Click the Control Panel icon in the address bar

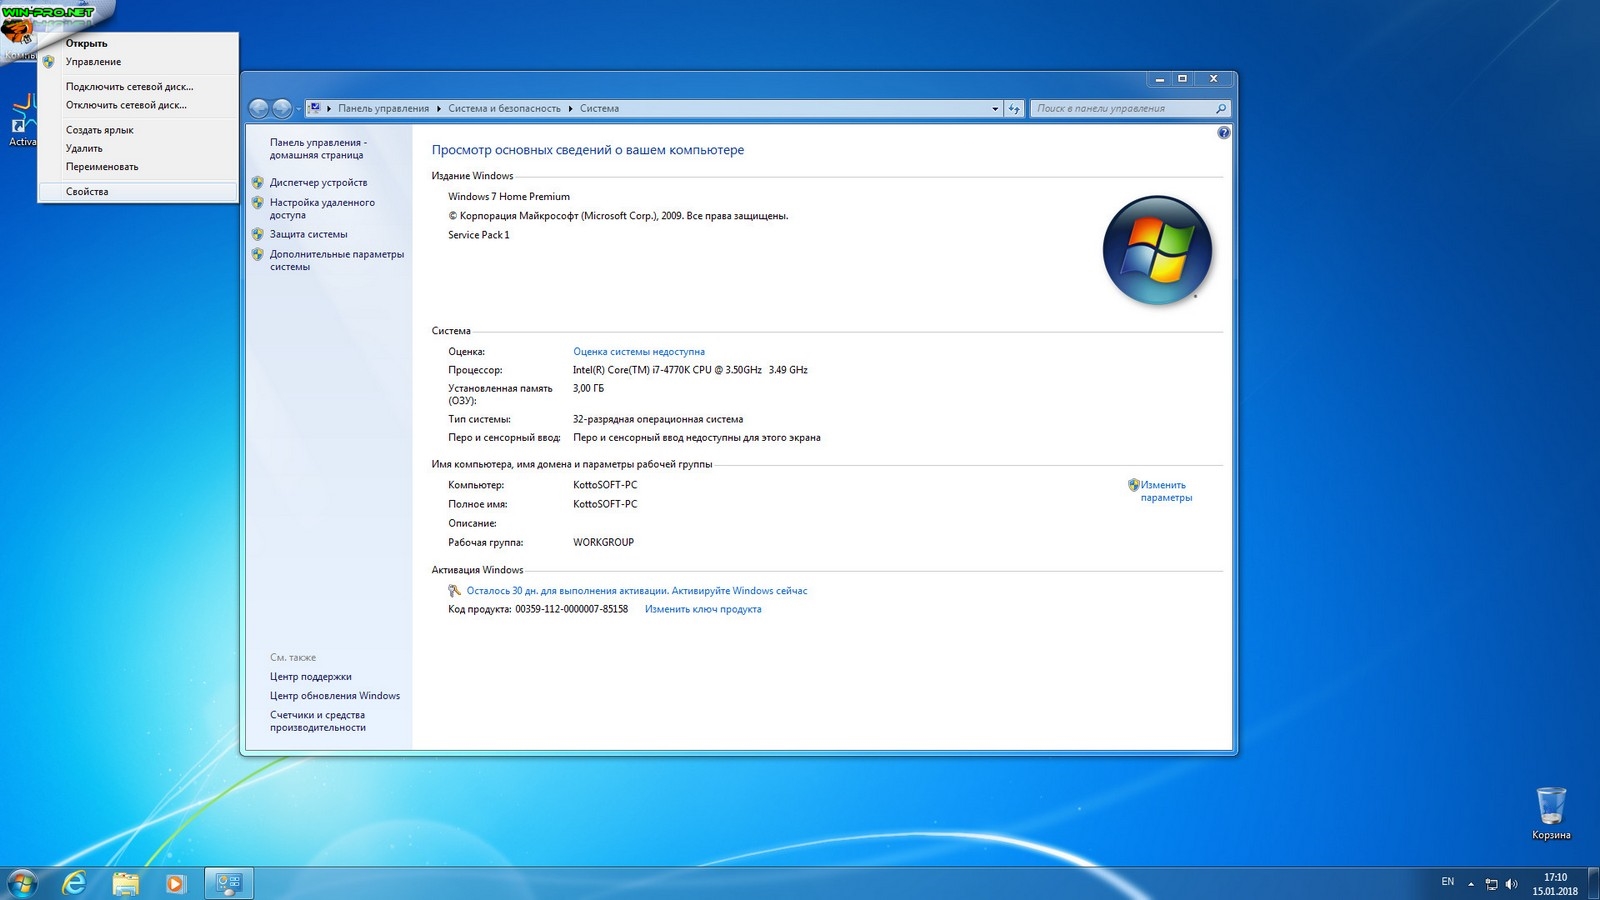point(314,108)
